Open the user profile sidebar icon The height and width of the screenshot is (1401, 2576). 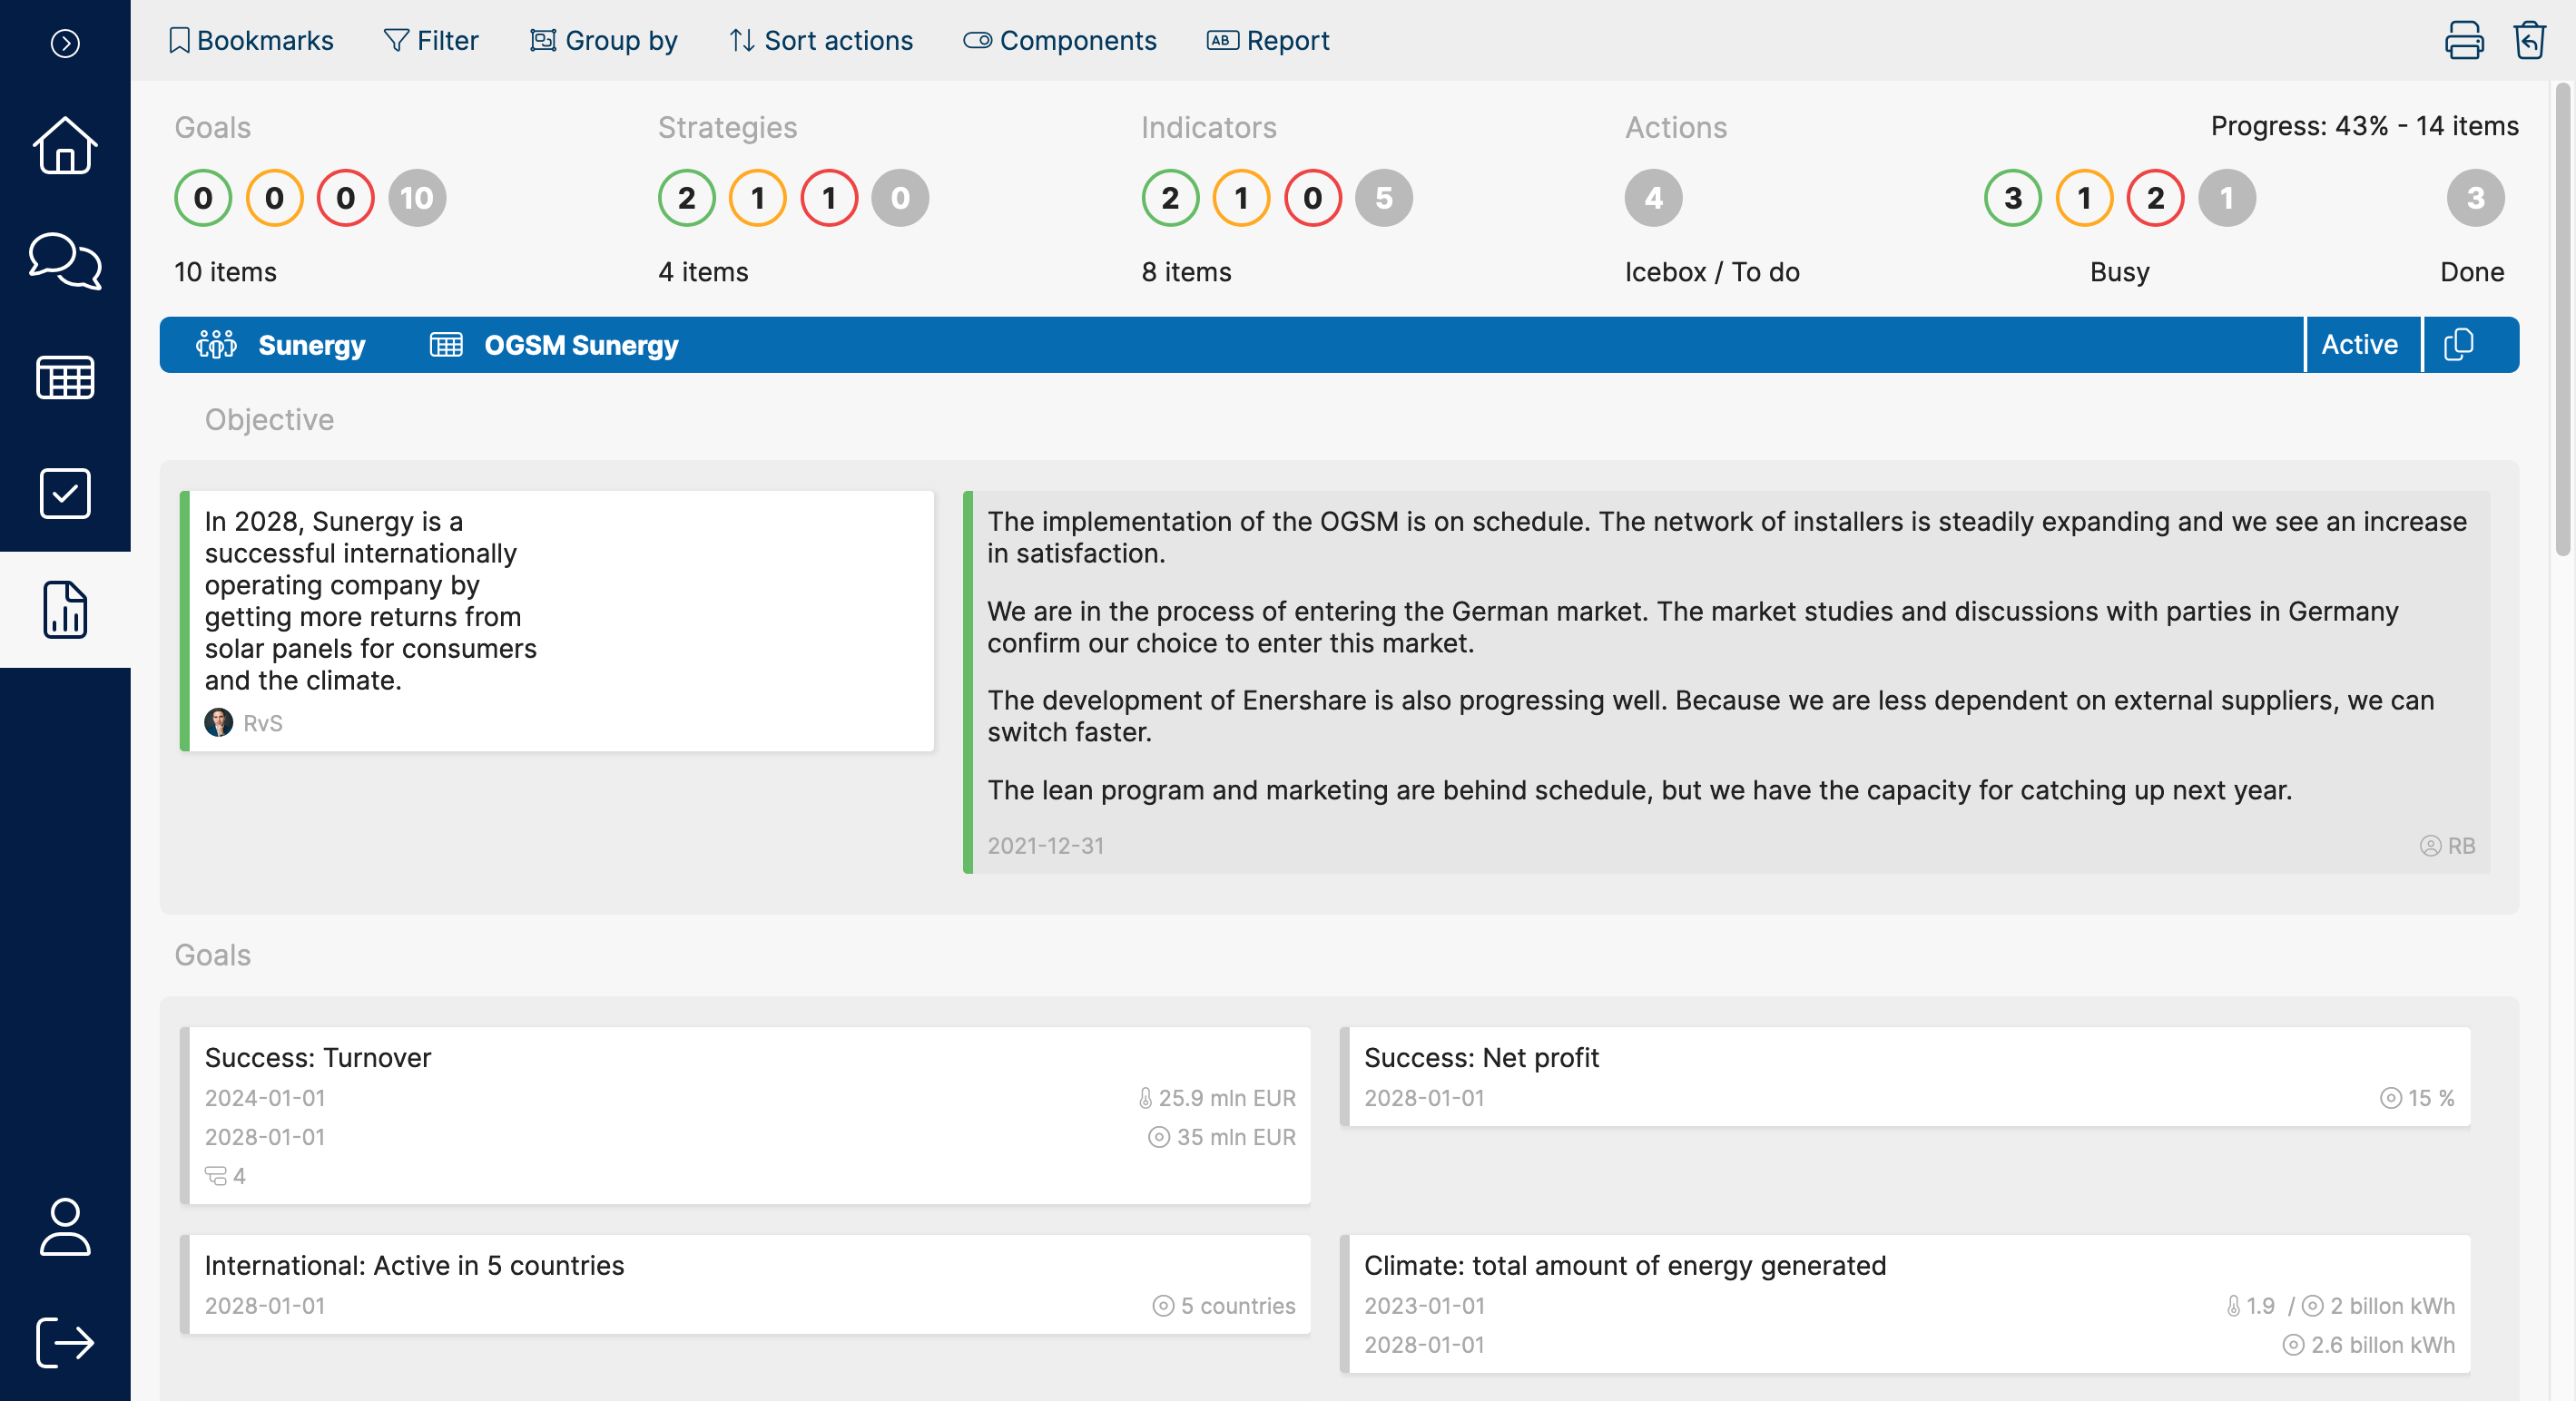[x=65, y=1226]
